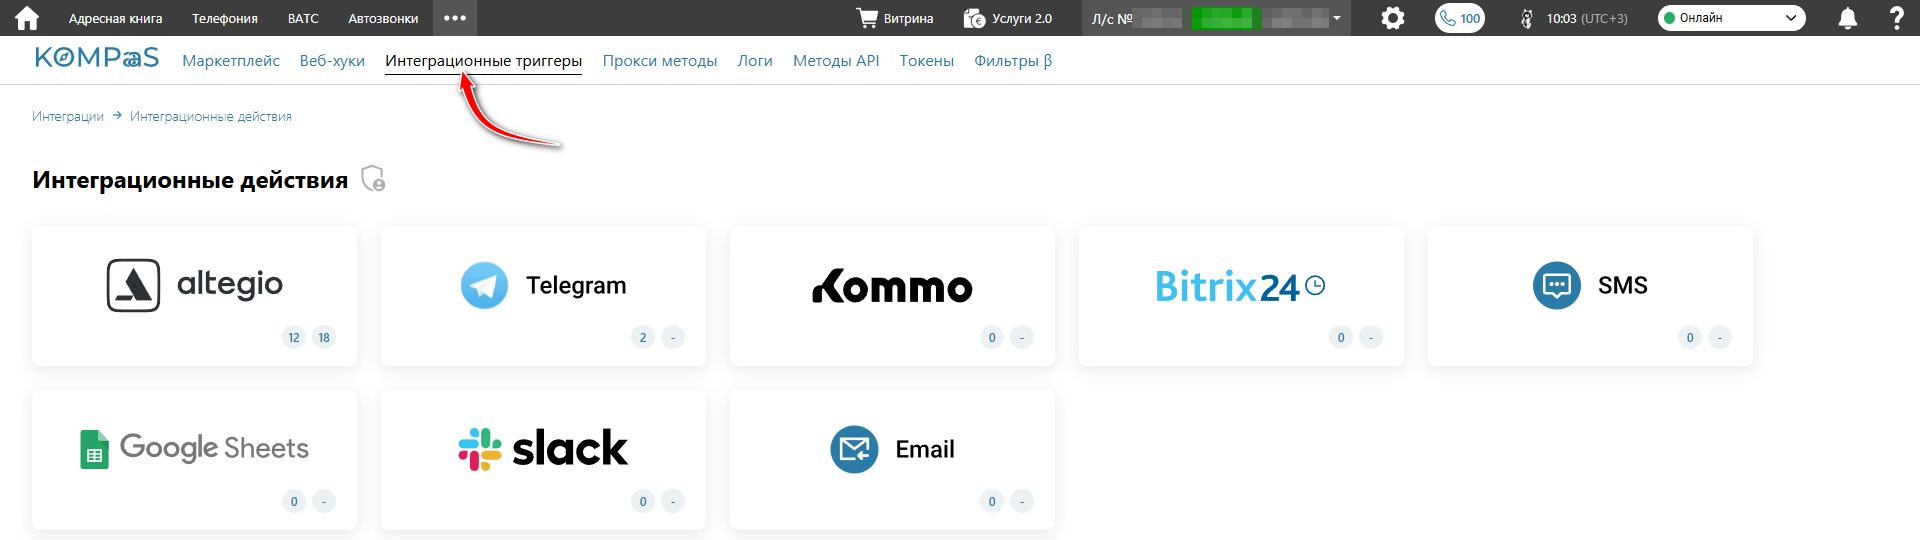Open the Bitrix24 integration card

(1241, 296)
